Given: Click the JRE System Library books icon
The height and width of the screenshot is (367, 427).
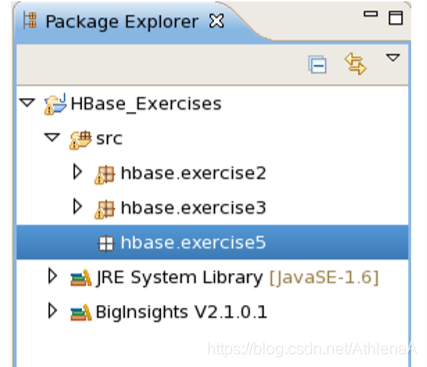Looking at the screenshot, I should click(x=81, y=278).
